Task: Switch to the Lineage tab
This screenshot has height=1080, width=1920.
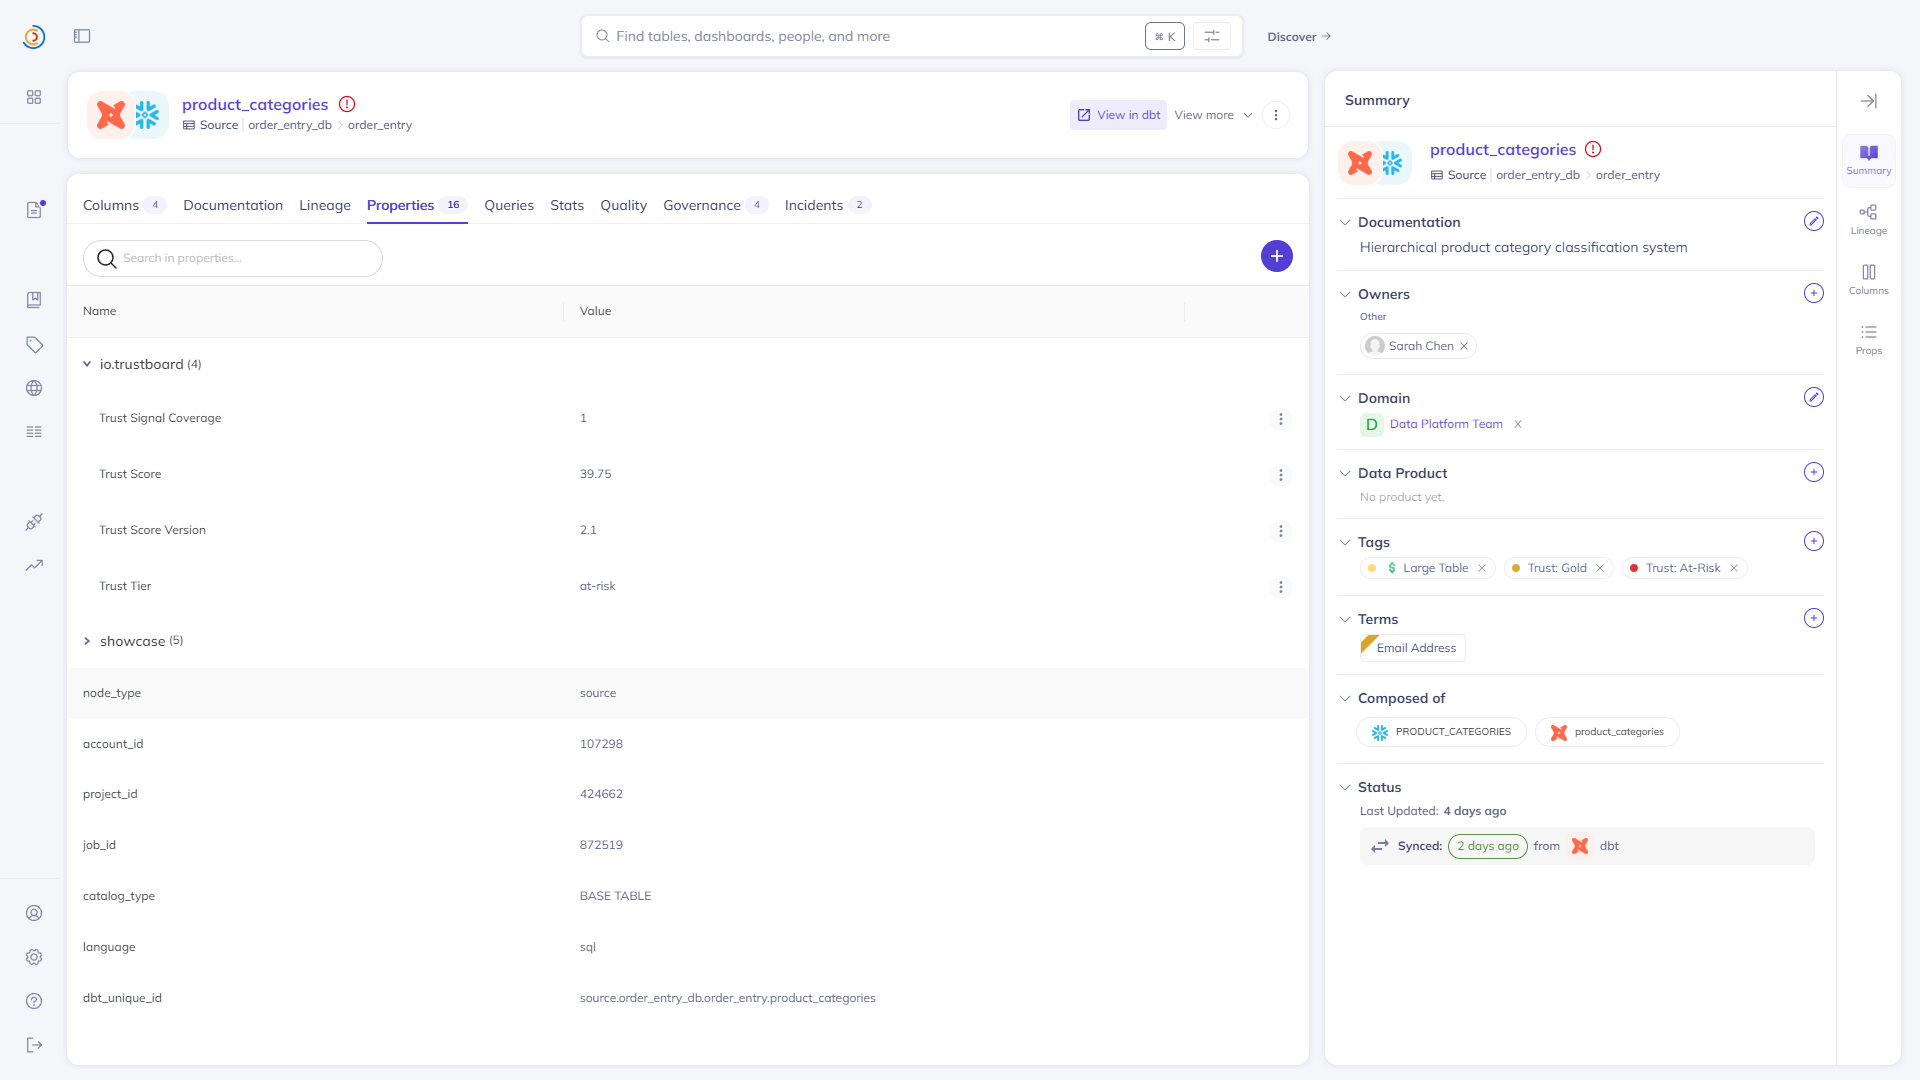Action: click(325, 205)
